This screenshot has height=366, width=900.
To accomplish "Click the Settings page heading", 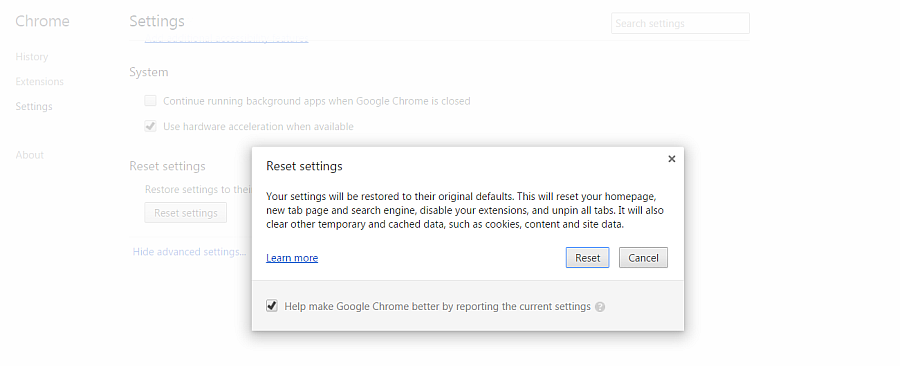I will point(157,21).
